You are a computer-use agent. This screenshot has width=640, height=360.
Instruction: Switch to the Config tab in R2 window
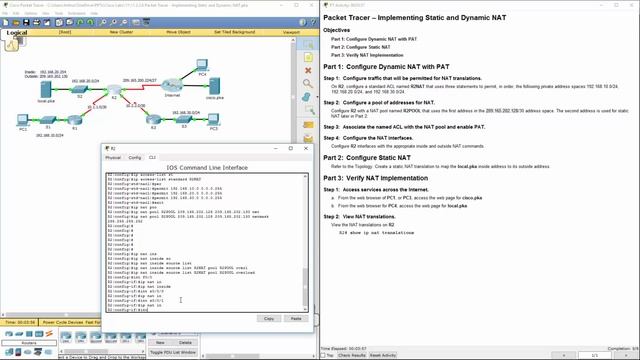click(135, 158)
